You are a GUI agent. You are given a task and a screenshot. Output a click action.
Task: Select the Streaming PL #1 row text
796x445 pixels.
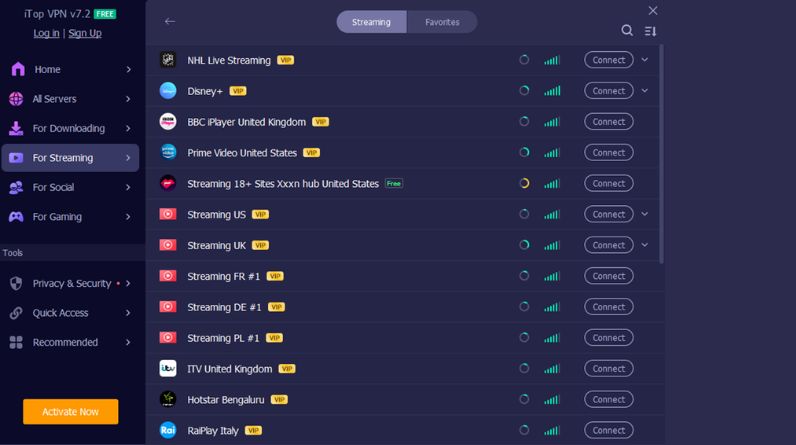click(x=223, y=338)
